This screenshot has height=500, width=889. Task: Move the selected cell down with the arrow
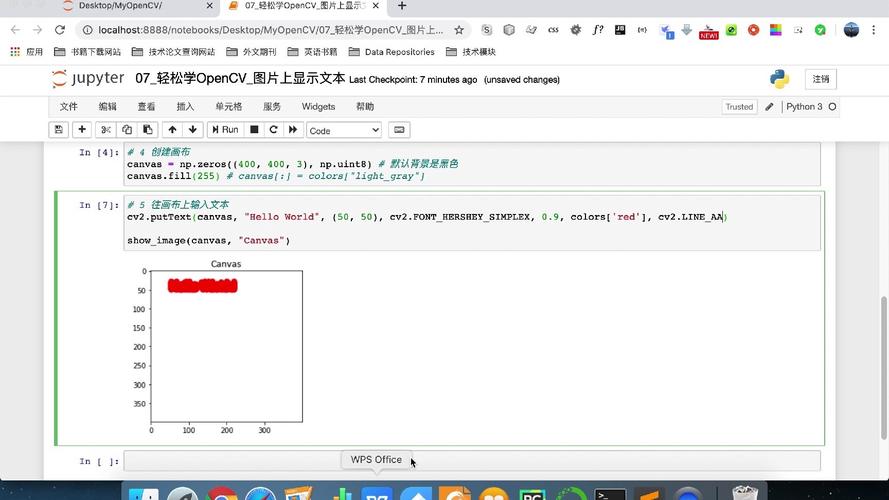tap(193, 130)
